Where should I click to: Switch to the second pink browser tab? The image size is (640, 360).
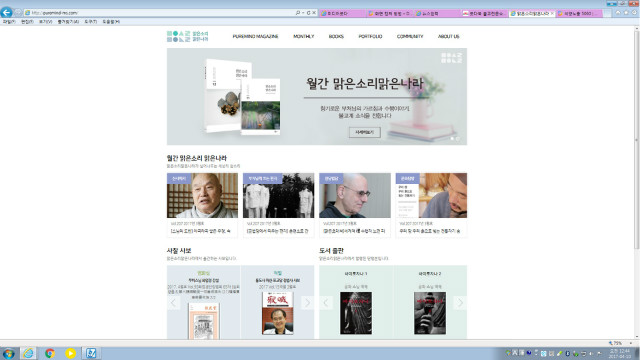click(x=389, y=13)
